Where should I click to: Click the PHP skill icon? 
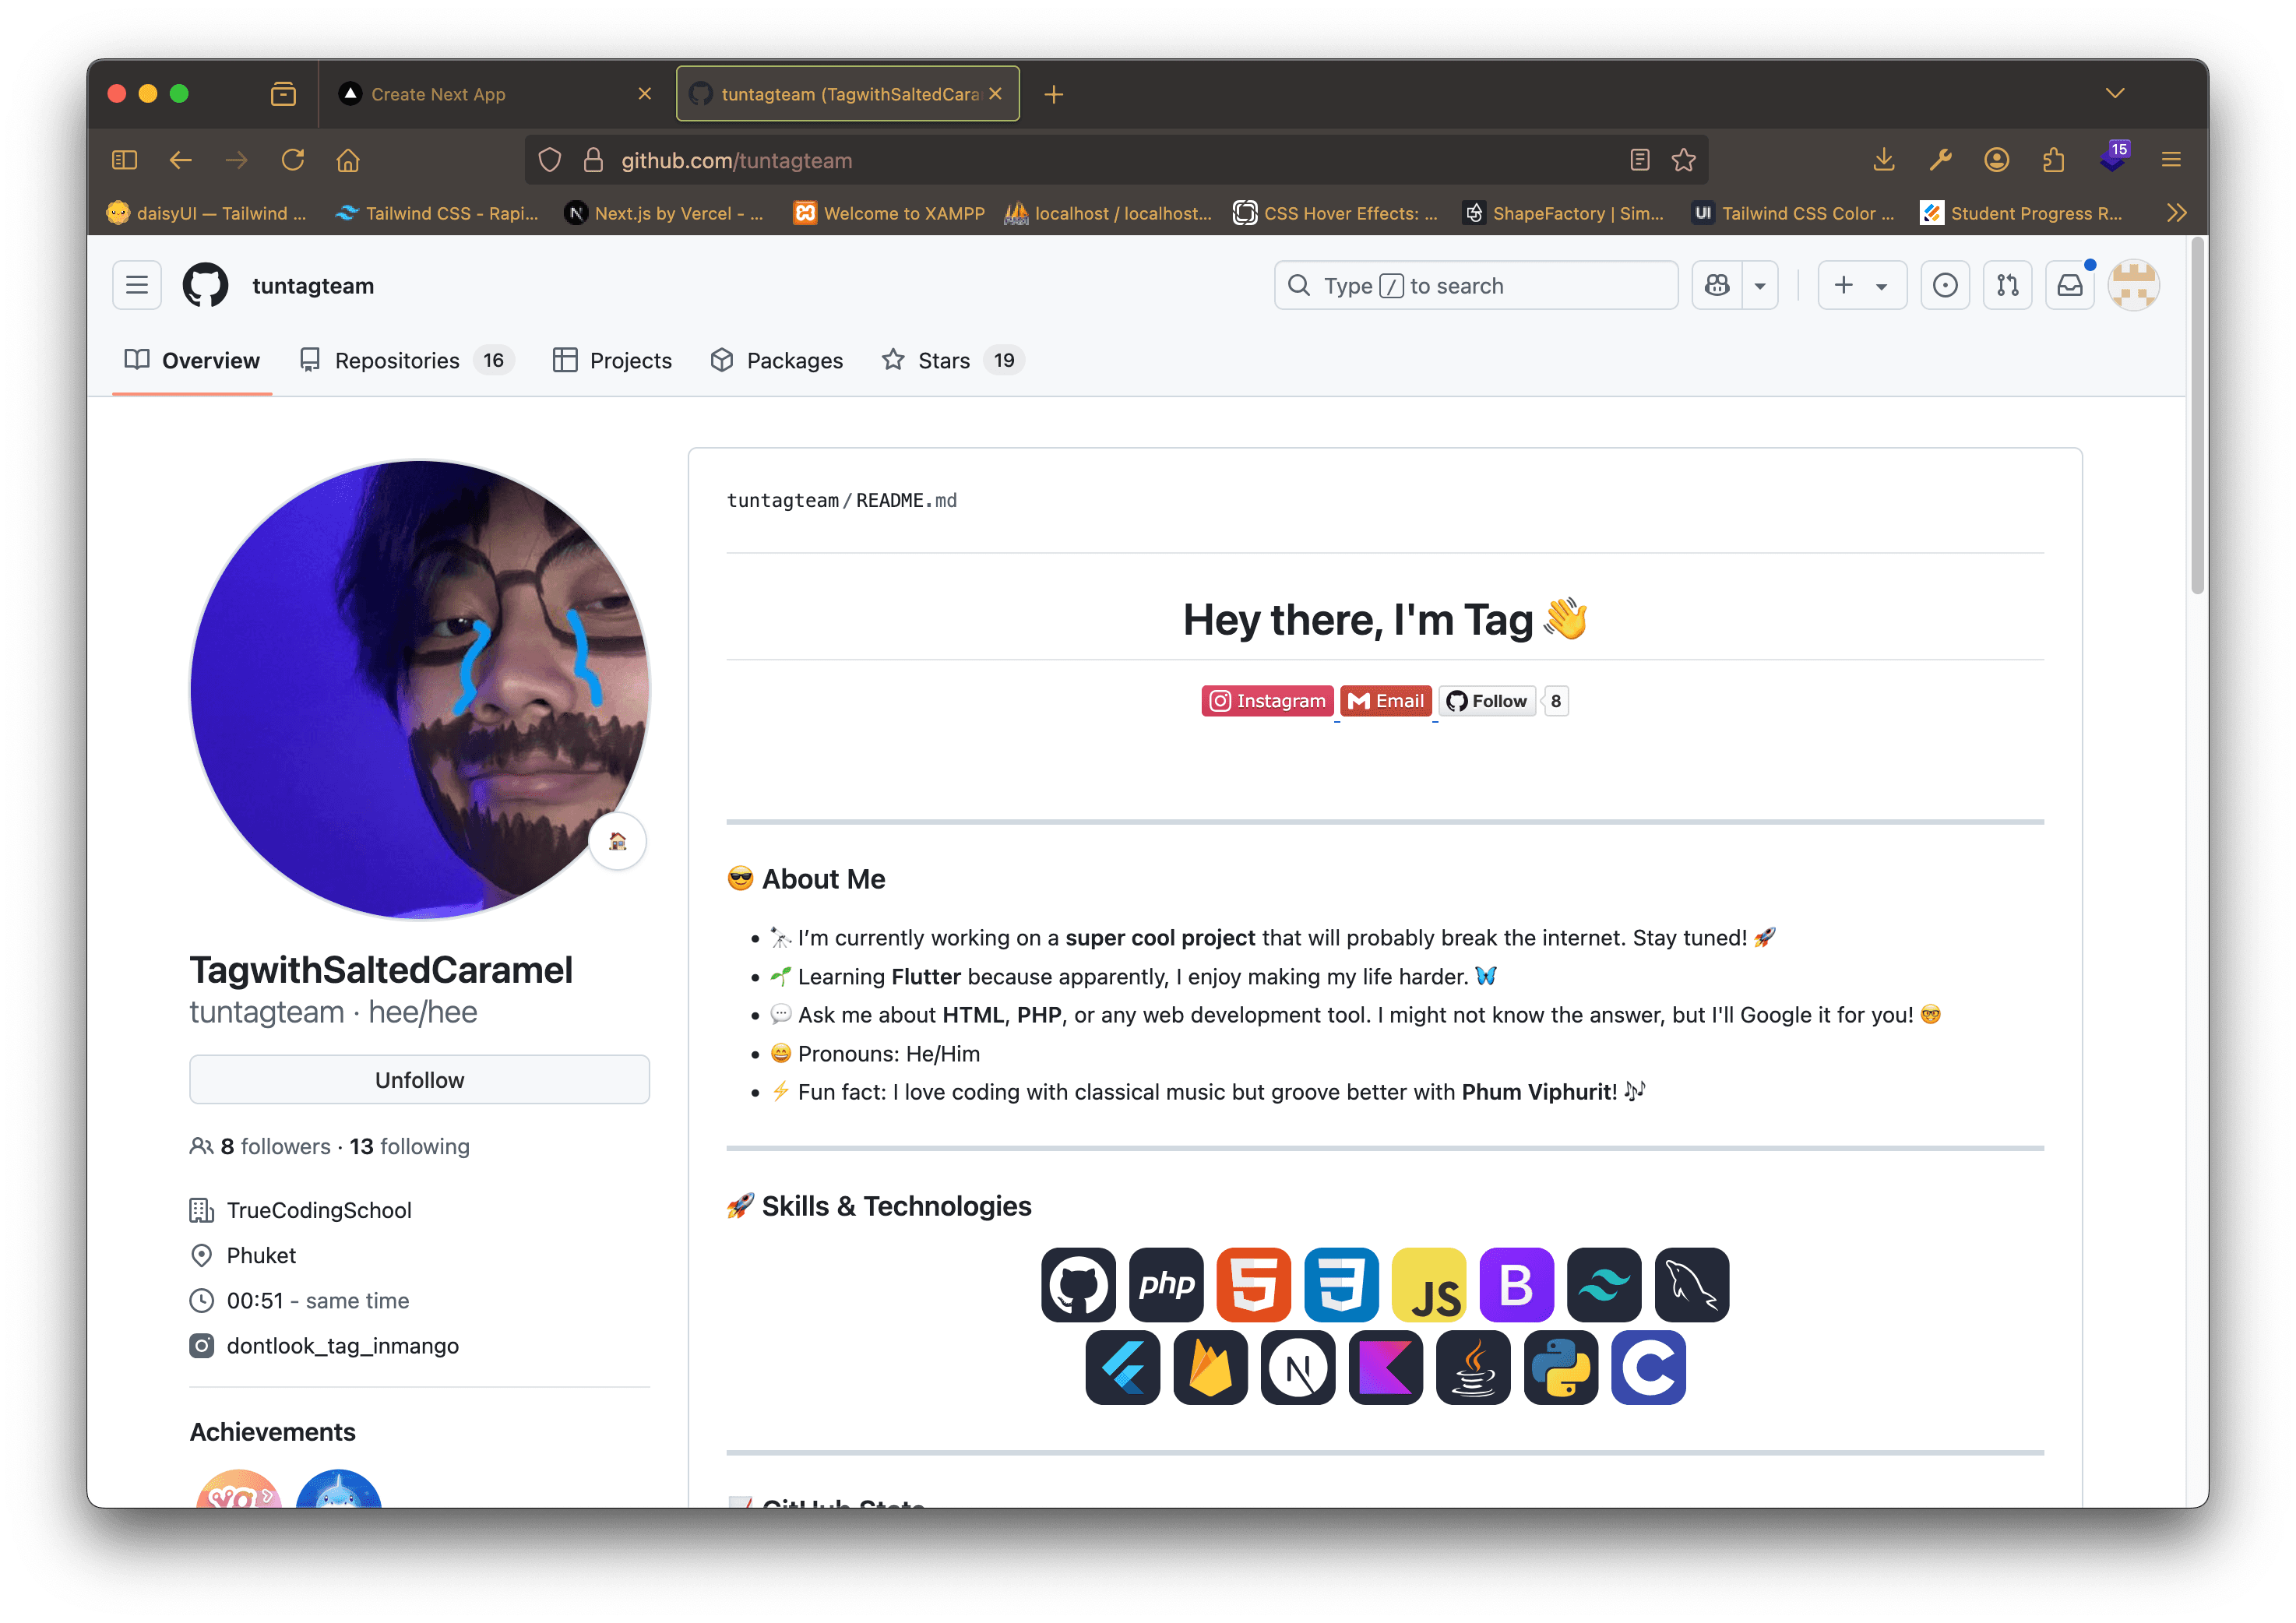pyautogui.click(x=1166, y=1285)
